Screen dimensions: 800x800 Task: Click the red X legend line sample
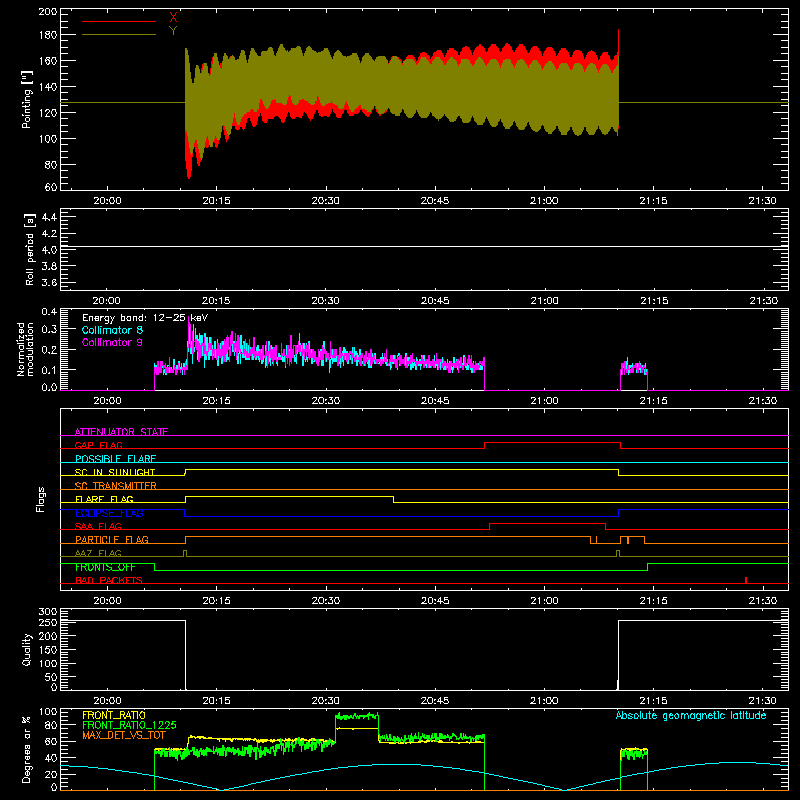coord(119,21)
